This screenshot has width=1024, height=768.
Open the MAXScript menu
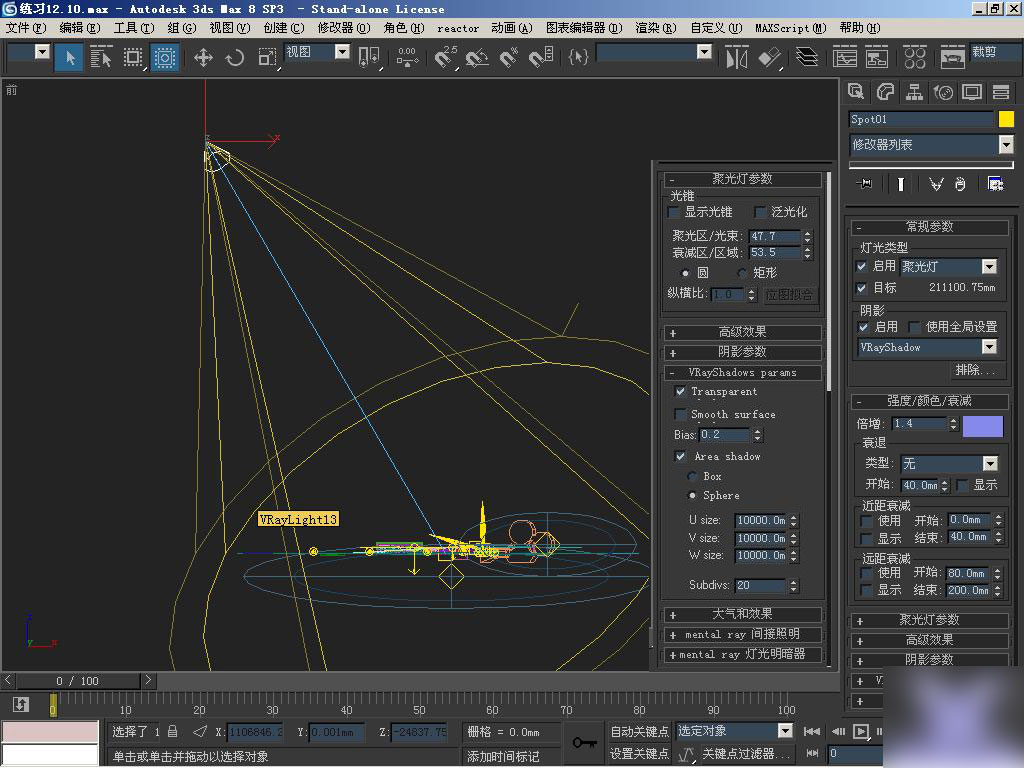pos(790,28)
